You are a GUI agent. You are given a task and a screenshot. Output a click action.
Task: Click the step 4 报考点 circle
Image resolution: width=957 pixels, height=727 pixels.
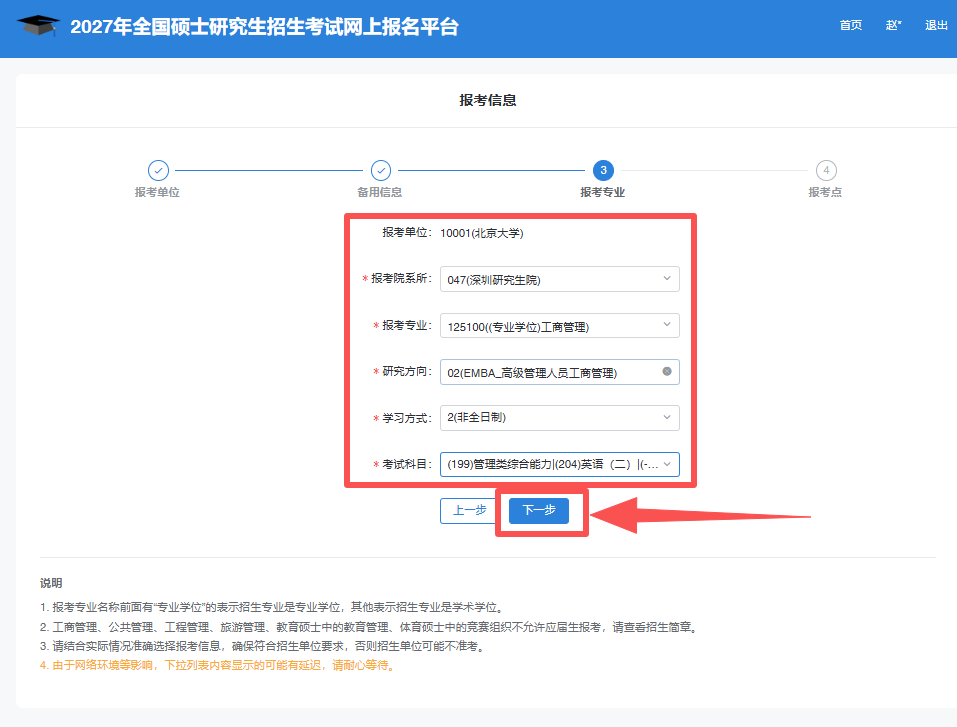pos(826,170)
